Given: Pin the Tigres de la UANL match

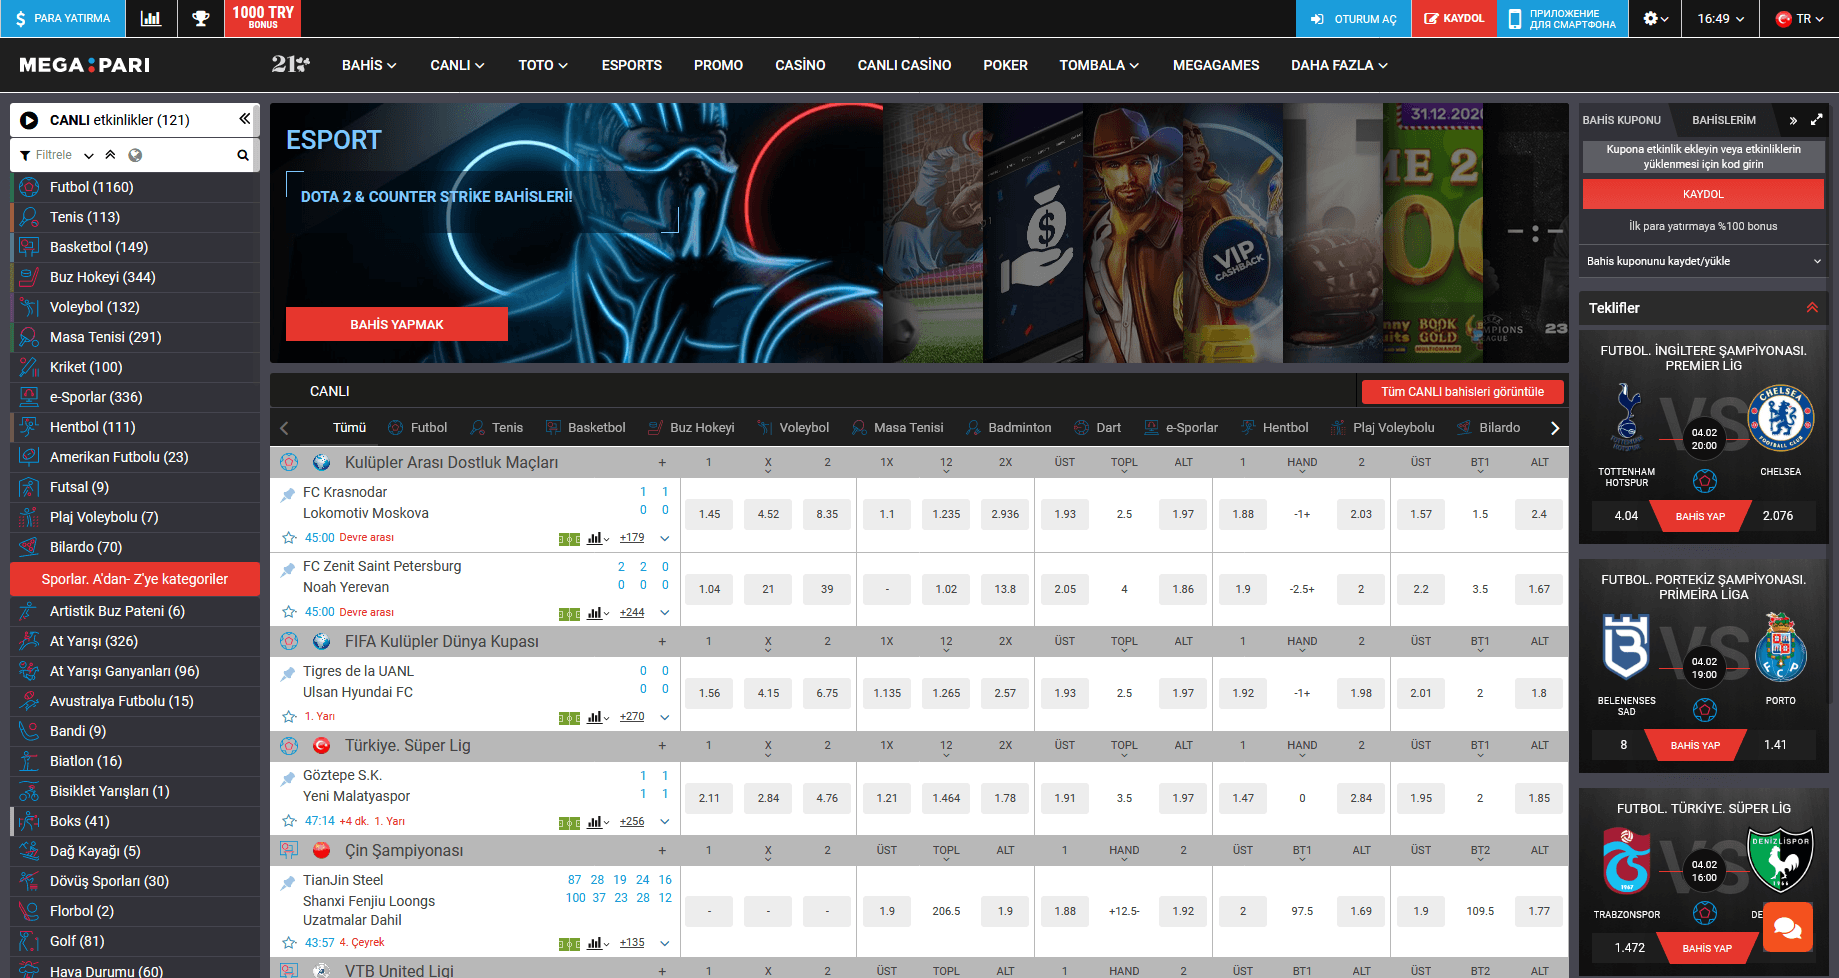Looking at the screenshot, I should click(x=288, y=673).
